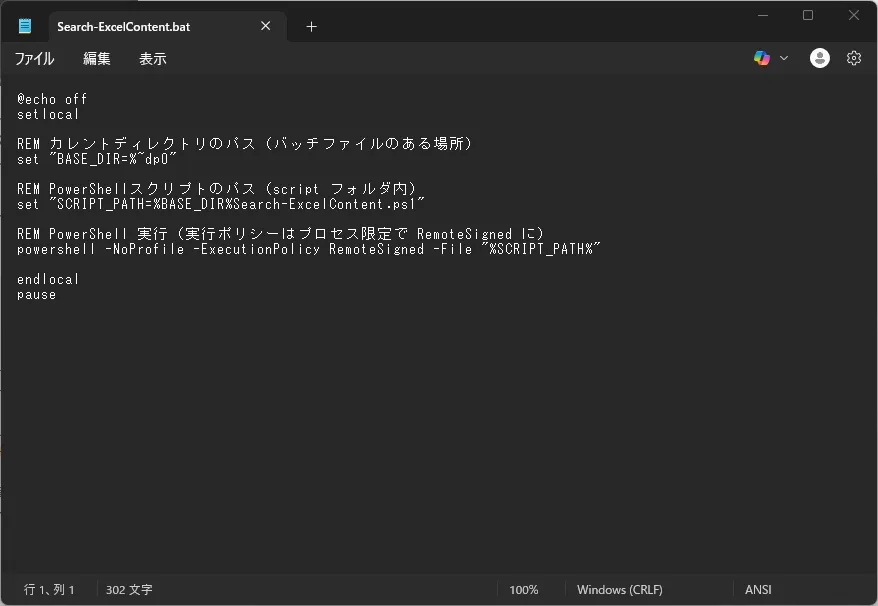
Task: Close the Search-ExcelContent.bat tab
Action: click(x=265, y=26)
